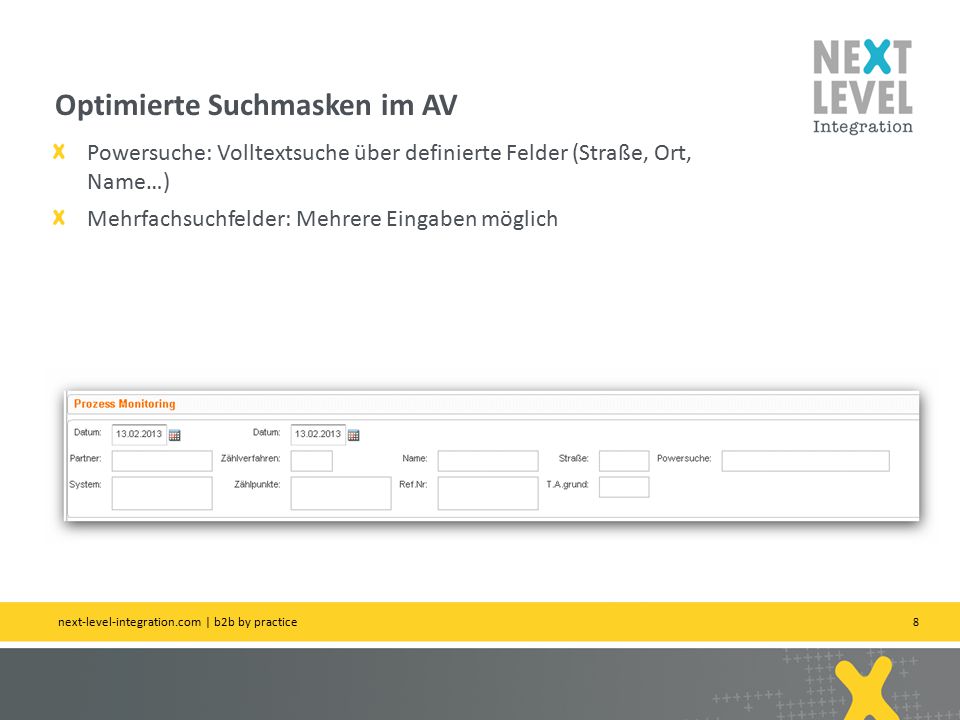Screen dimensions: 960x720
Task: Focus the System multi-line field
Action: tap(162, 493)
